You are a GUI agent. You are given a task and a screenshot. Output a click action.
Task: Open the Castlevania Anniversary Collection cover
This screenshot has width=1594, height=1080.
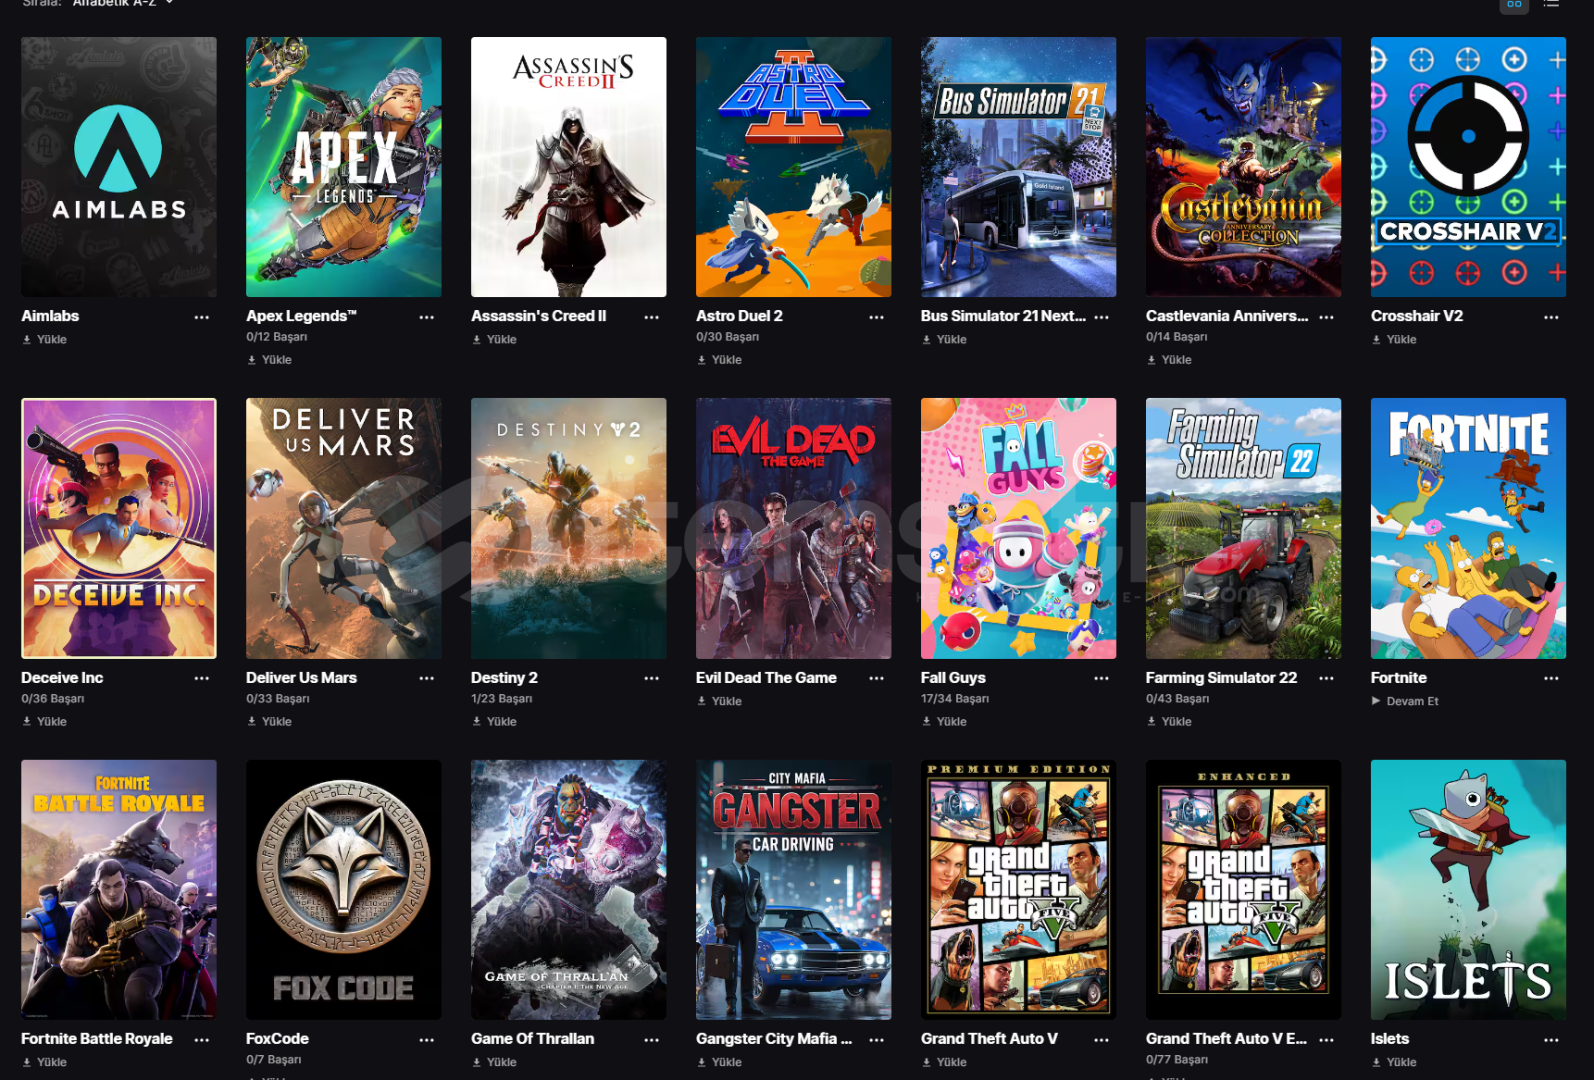1243,167
